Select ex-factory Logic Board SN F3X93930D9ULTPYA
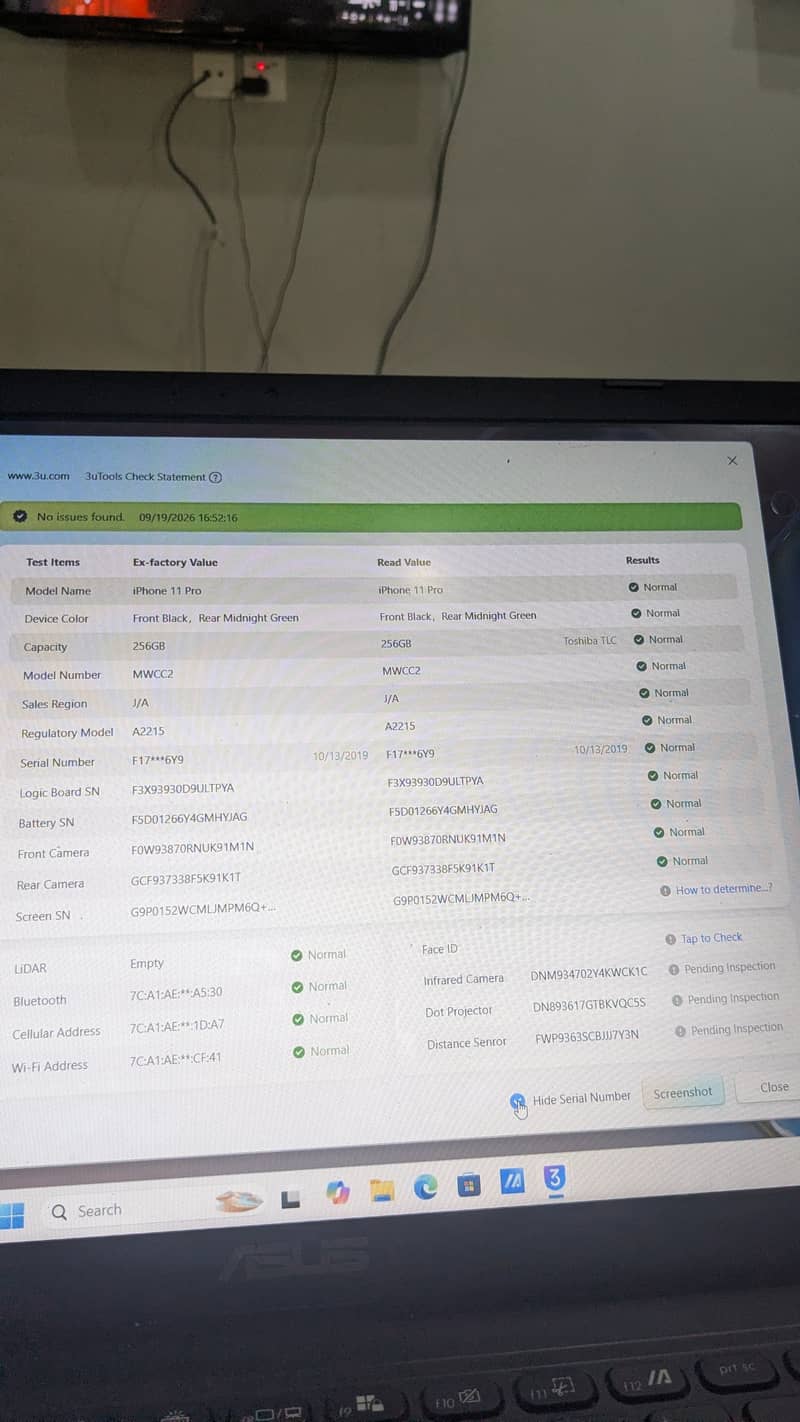The image size is (800, 1422). (183, 788)
